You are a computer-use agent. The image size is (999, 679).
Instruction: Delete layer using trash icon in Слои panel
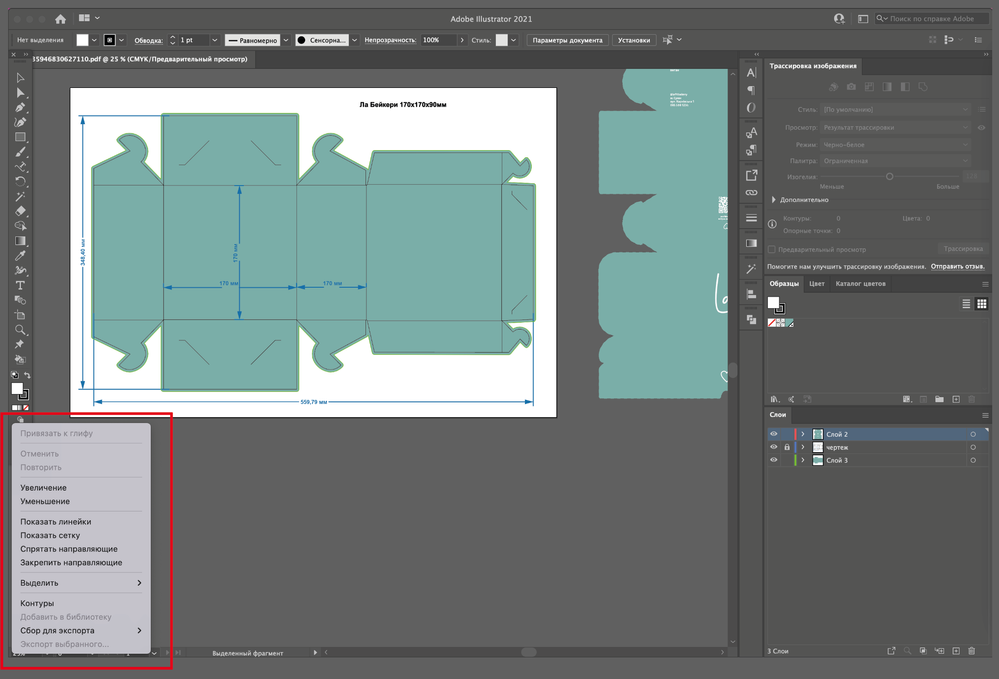click(x=971, y=651)
